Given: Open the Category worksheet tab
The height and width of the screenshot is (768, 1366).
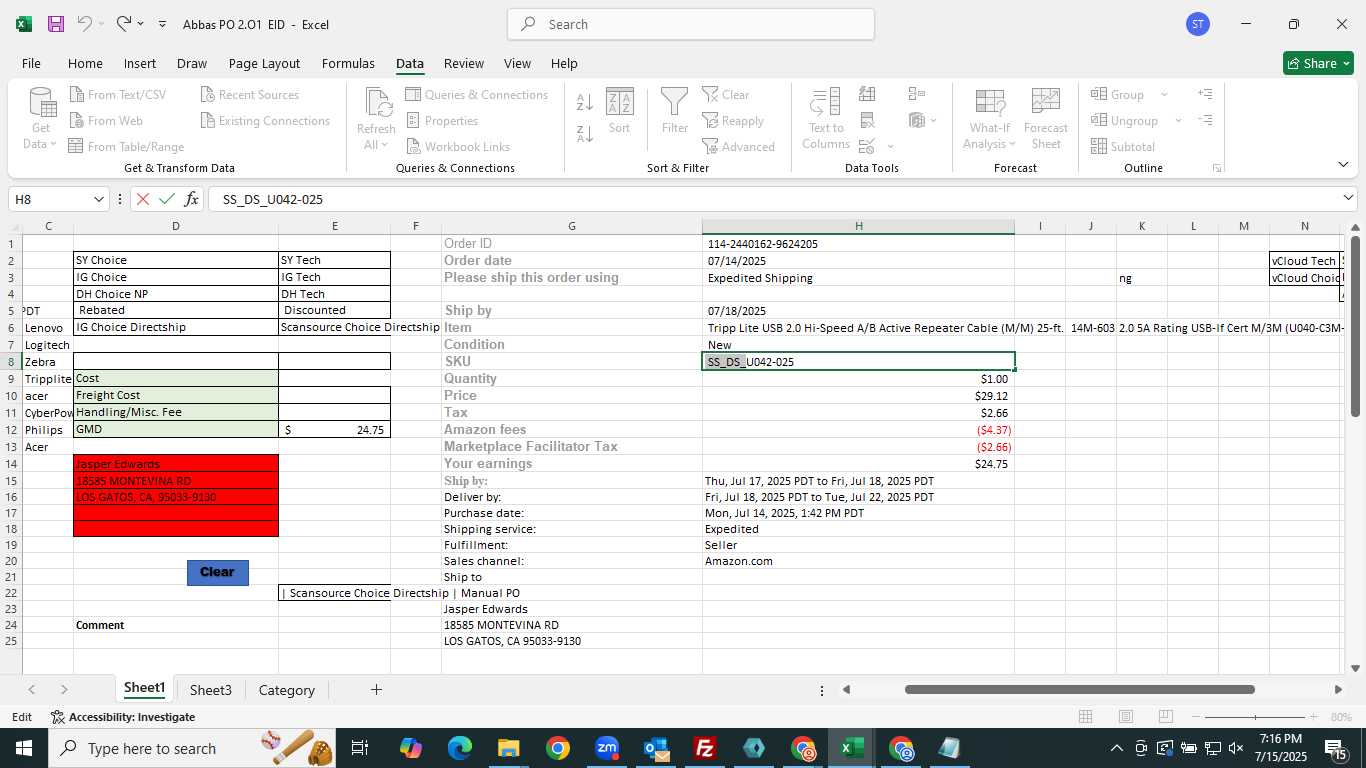Looking at the screenshot, I should 286,690.
